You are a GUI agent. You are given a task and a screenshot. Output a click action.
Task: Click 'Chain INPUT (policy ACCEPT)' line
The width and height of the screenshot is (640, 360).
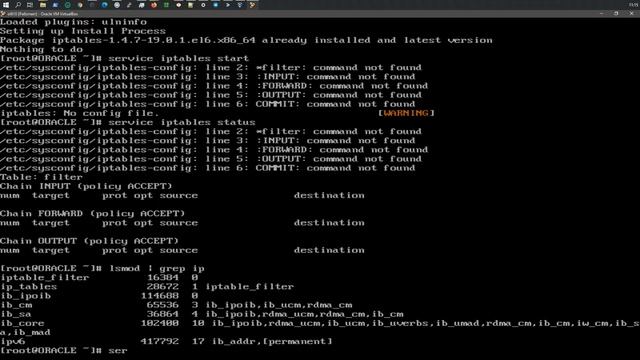[x=86, y=187]
